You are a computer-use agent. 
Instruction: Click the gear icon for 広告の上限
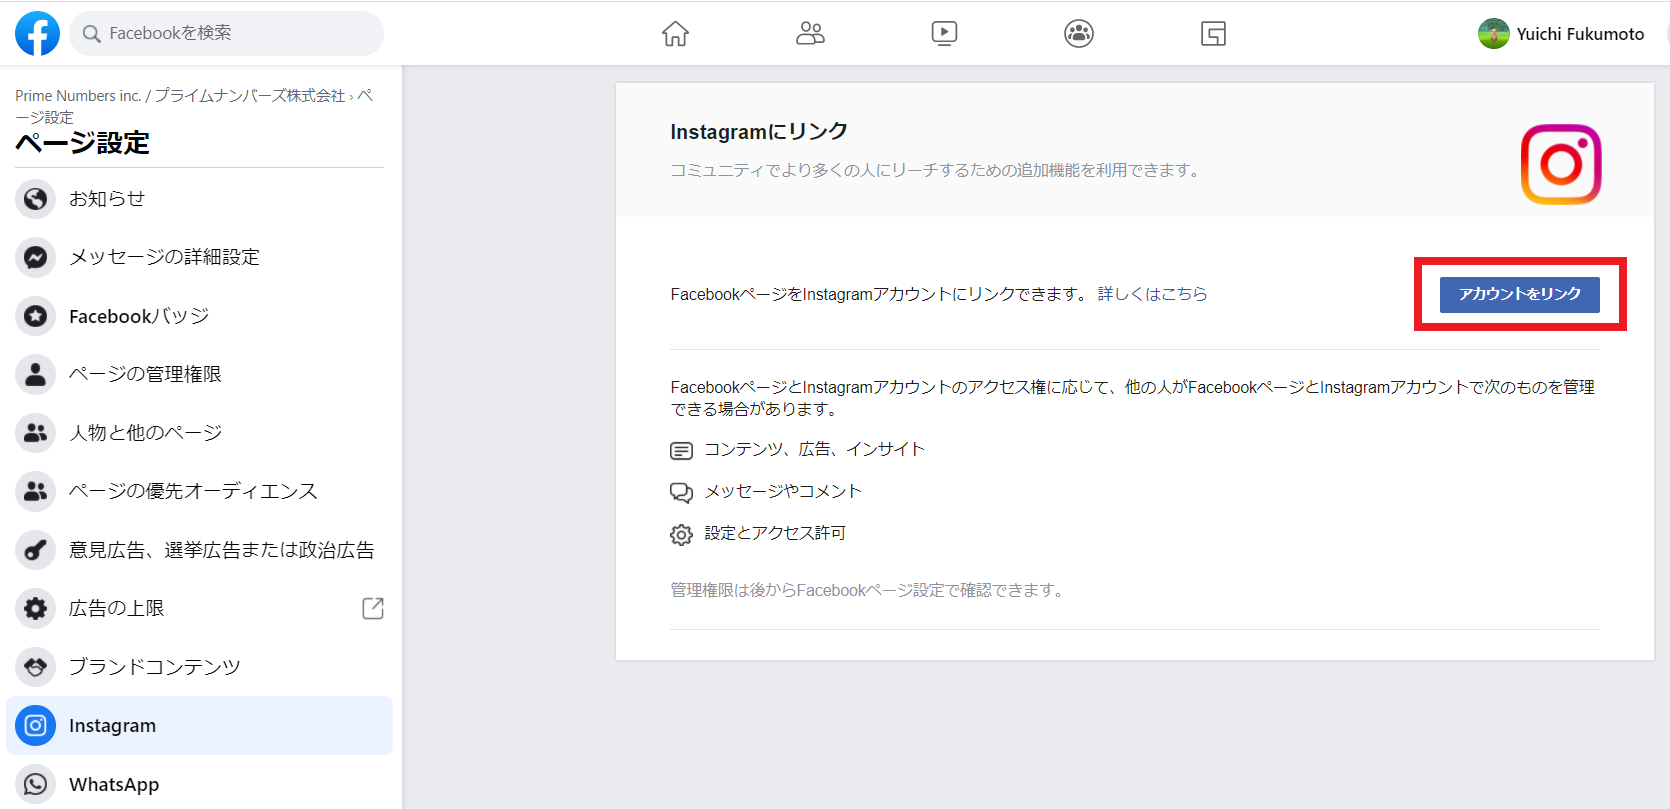point(35,608)
